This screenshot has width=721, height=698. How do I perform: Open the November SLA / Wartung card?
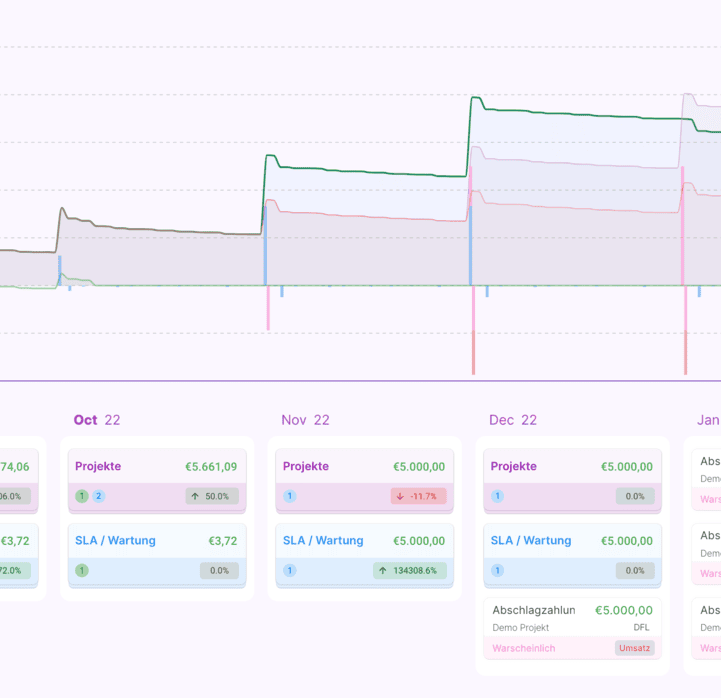click(x=363, y=541)
